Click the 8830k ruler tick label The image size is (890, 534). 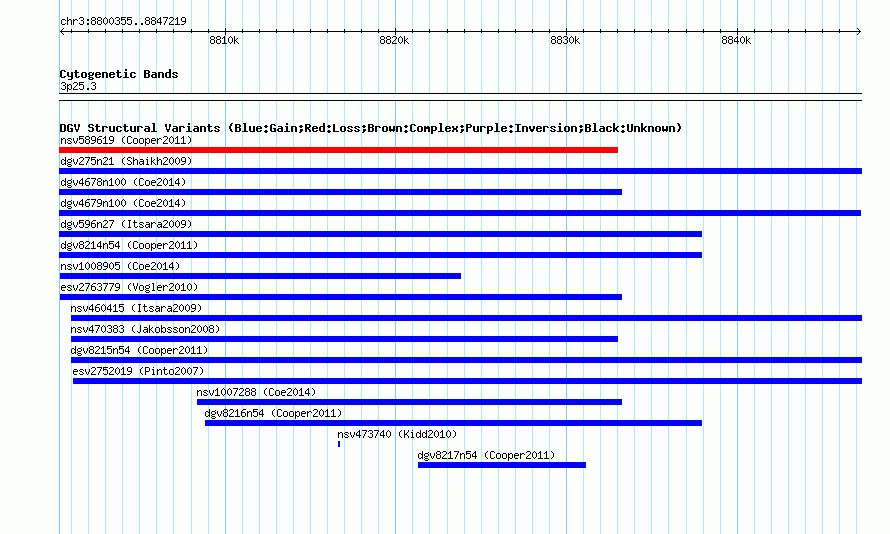click(x=565, y=40)
